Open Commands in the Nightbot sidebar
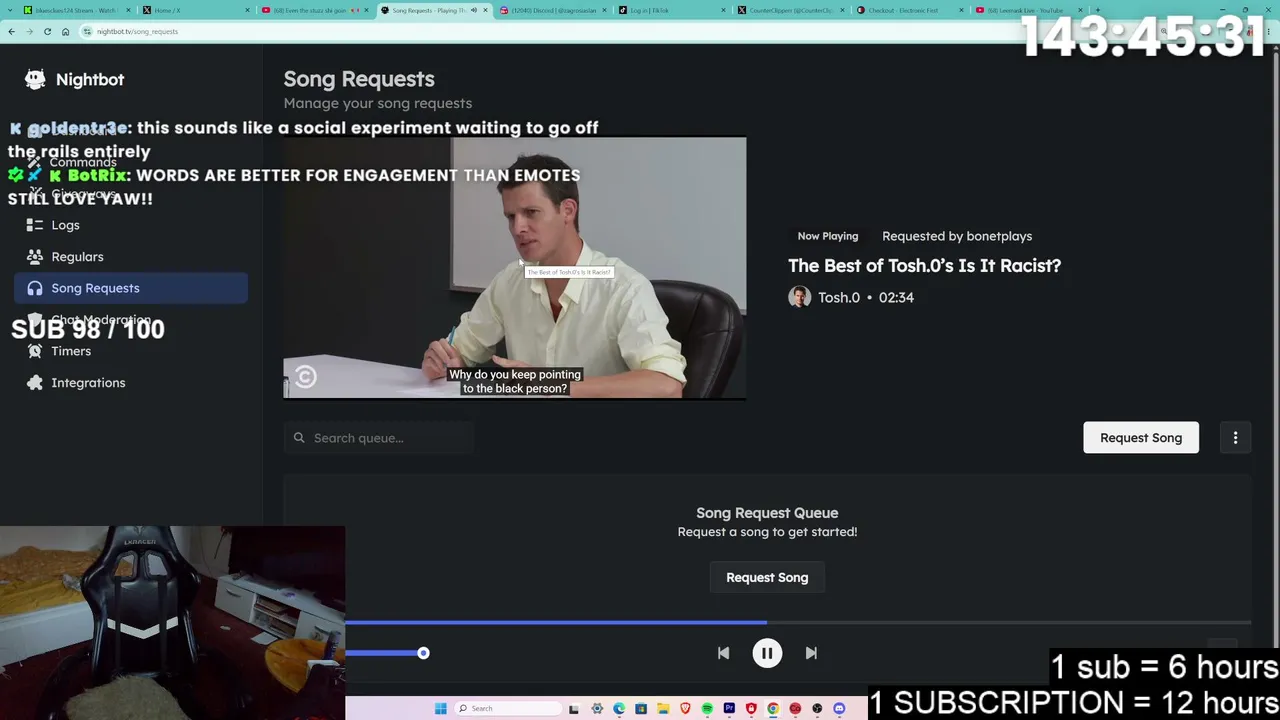 pyautogui.click(x=131, y=162)
